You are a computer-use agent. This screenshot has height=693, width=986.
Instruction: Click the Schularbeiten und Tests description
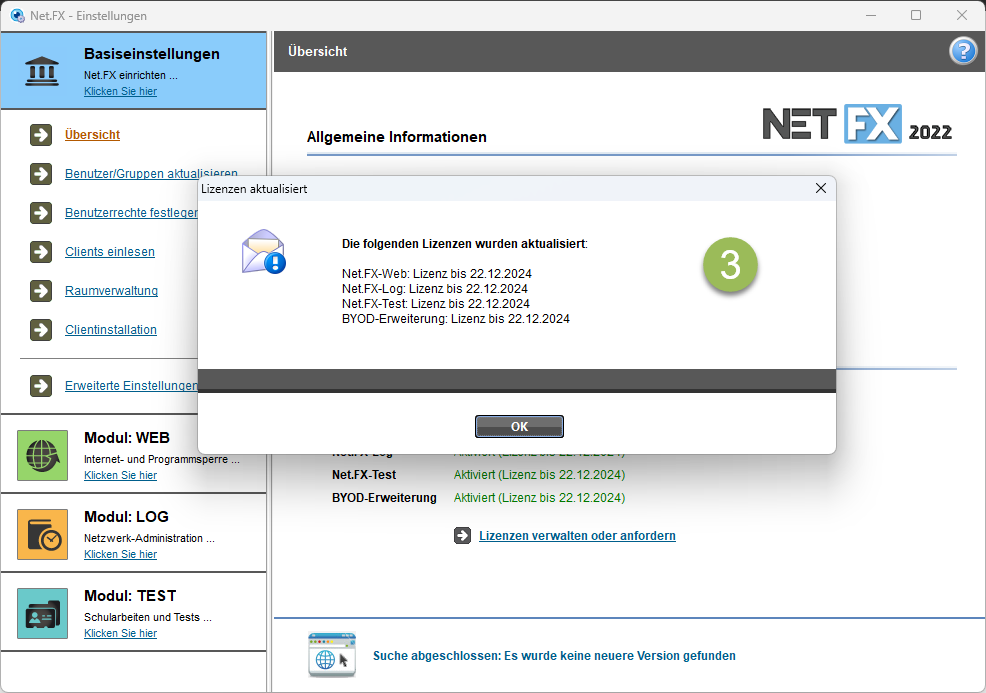(148, 617)
